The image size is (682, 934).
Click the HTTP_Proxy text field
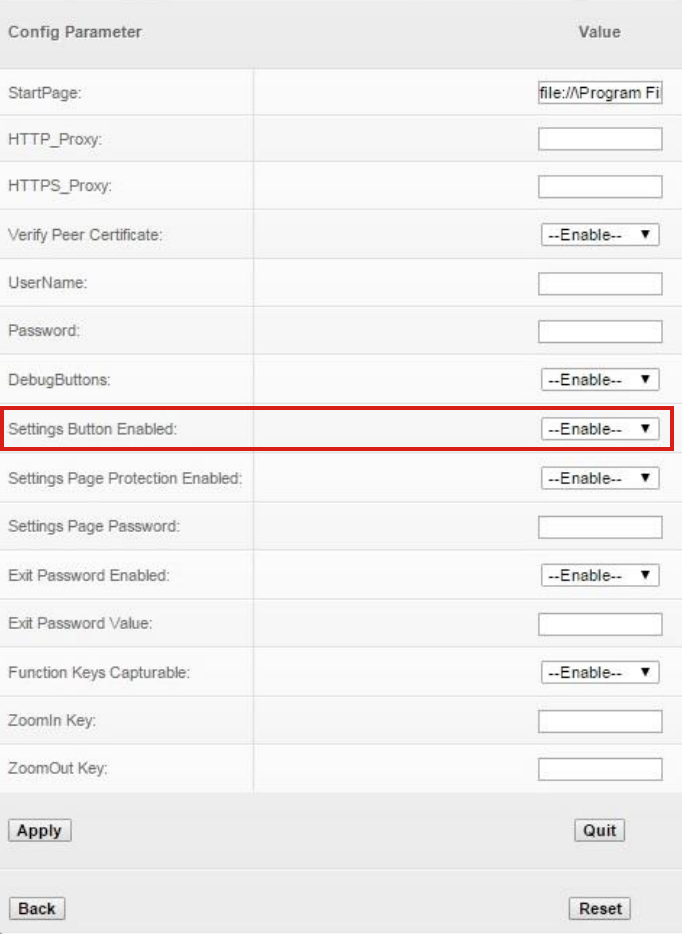pos(600,139)
